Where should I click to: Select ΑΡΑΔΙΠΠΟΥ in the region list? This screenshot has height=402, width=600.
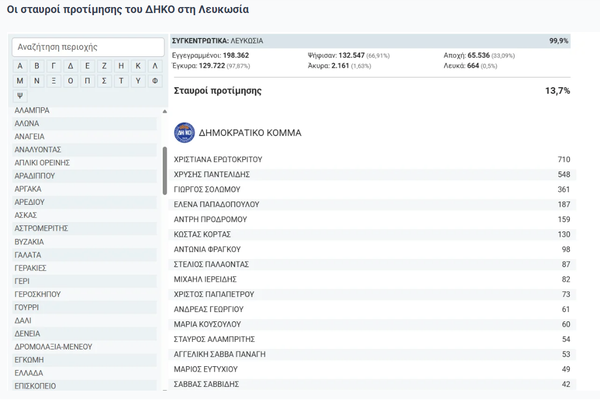(85, 176)
